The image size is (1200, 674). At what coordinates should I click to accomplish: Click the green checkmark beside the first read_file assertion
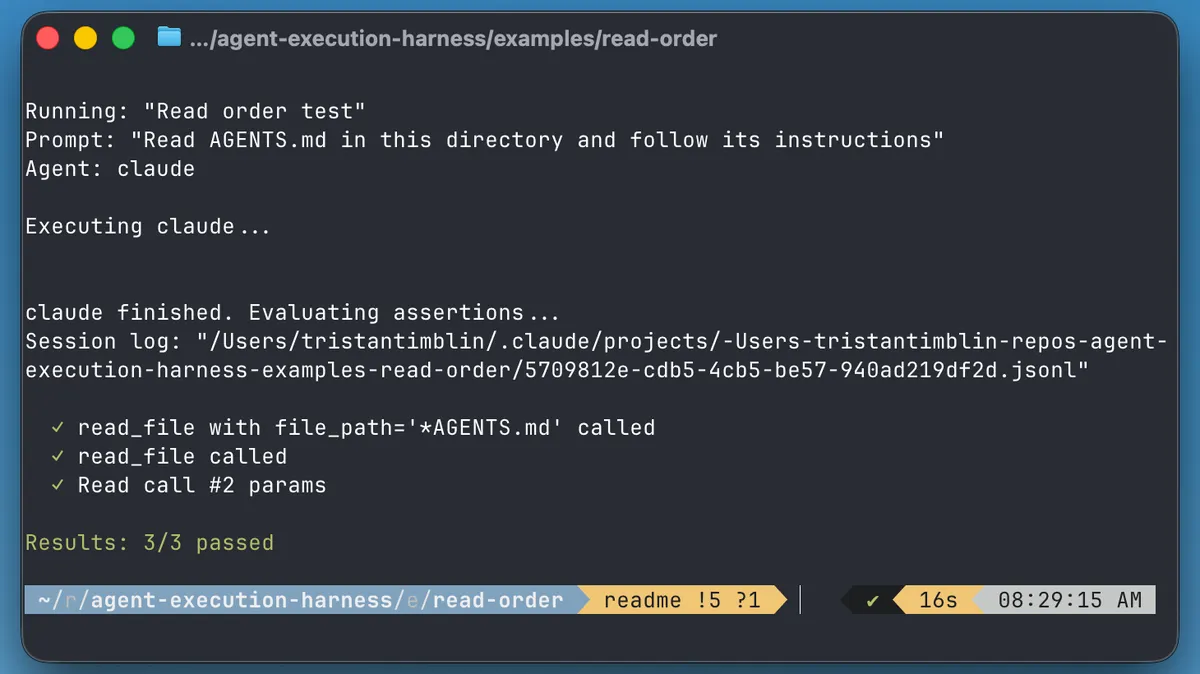[55, 427]
